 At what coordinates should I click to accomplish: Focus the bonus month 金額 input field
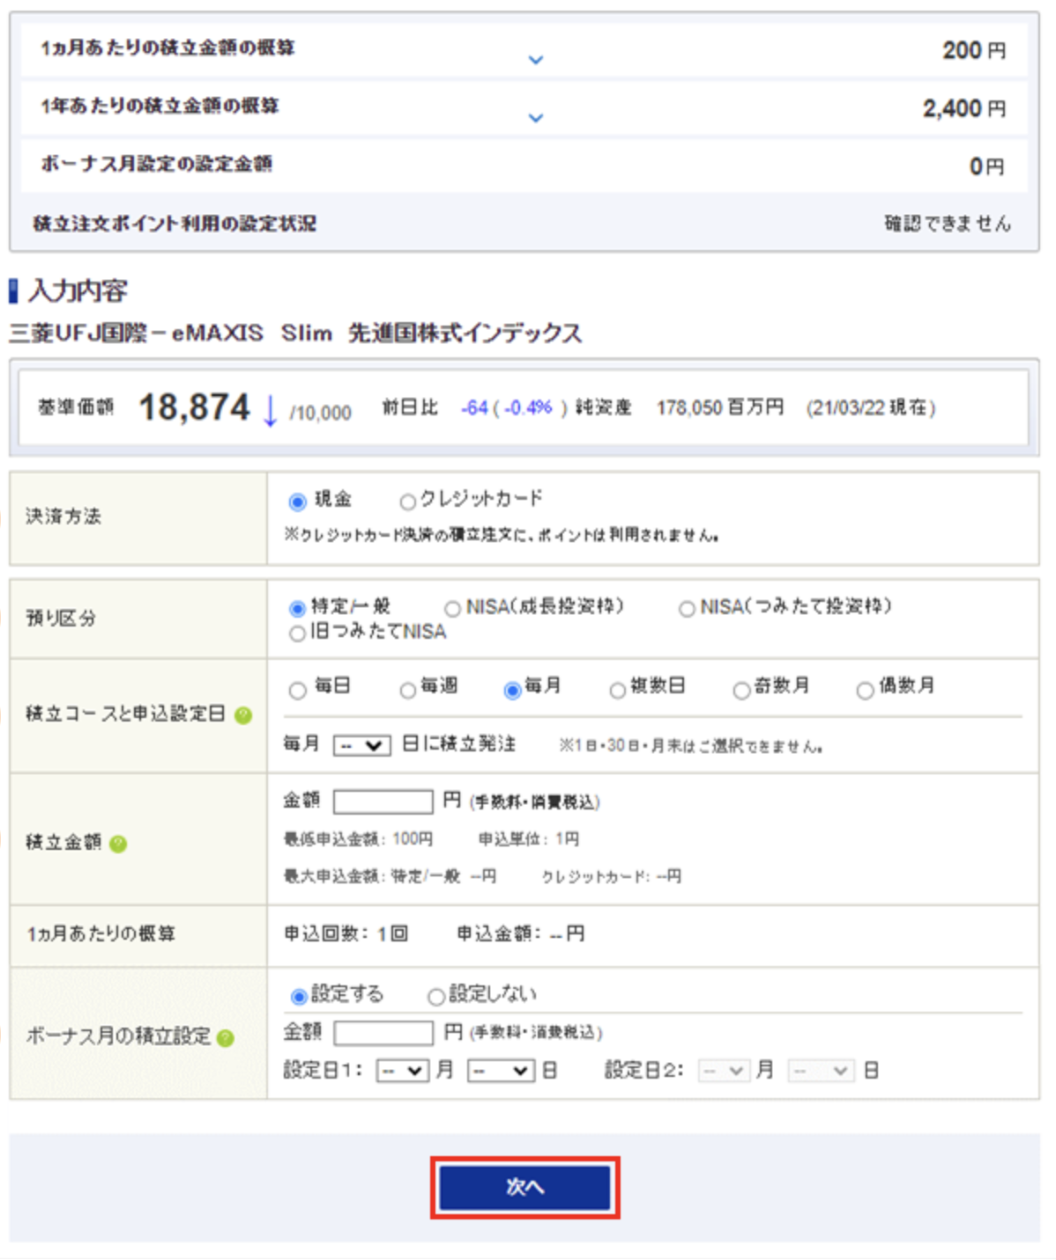[x=384, y=1033]
